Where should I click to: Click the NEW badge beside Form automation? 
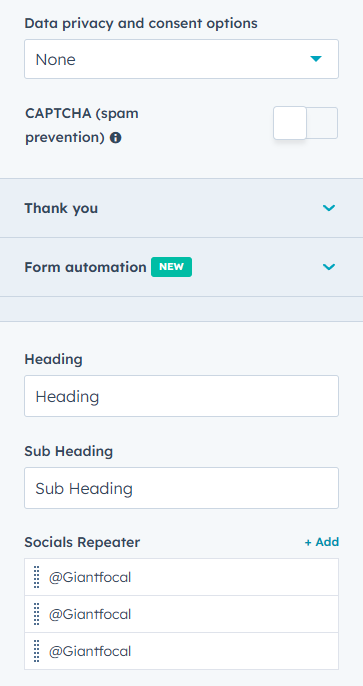click(x=171, y=267)
